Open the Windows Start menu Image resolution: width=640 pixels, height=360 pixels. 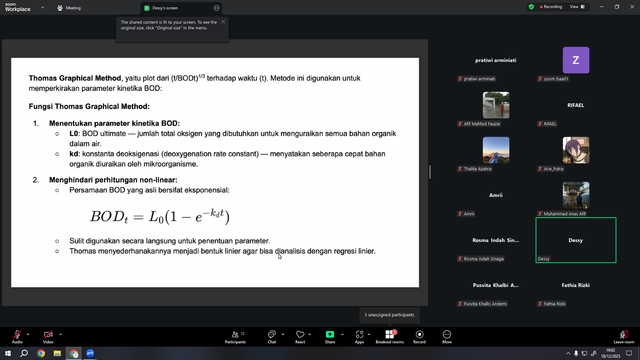point(8,353)
